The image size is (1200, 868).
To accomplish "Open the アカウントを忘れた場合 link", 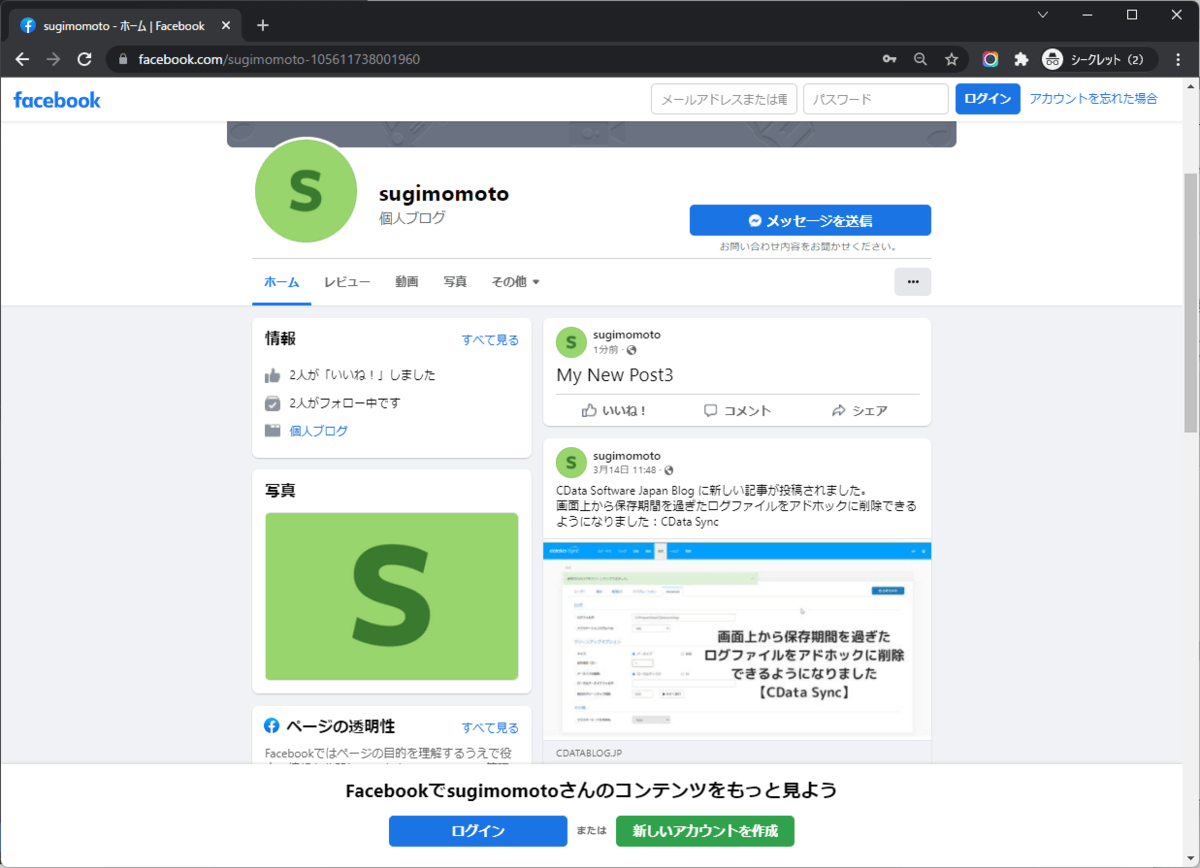I will pyautogui.click(x=1093, y=99).
